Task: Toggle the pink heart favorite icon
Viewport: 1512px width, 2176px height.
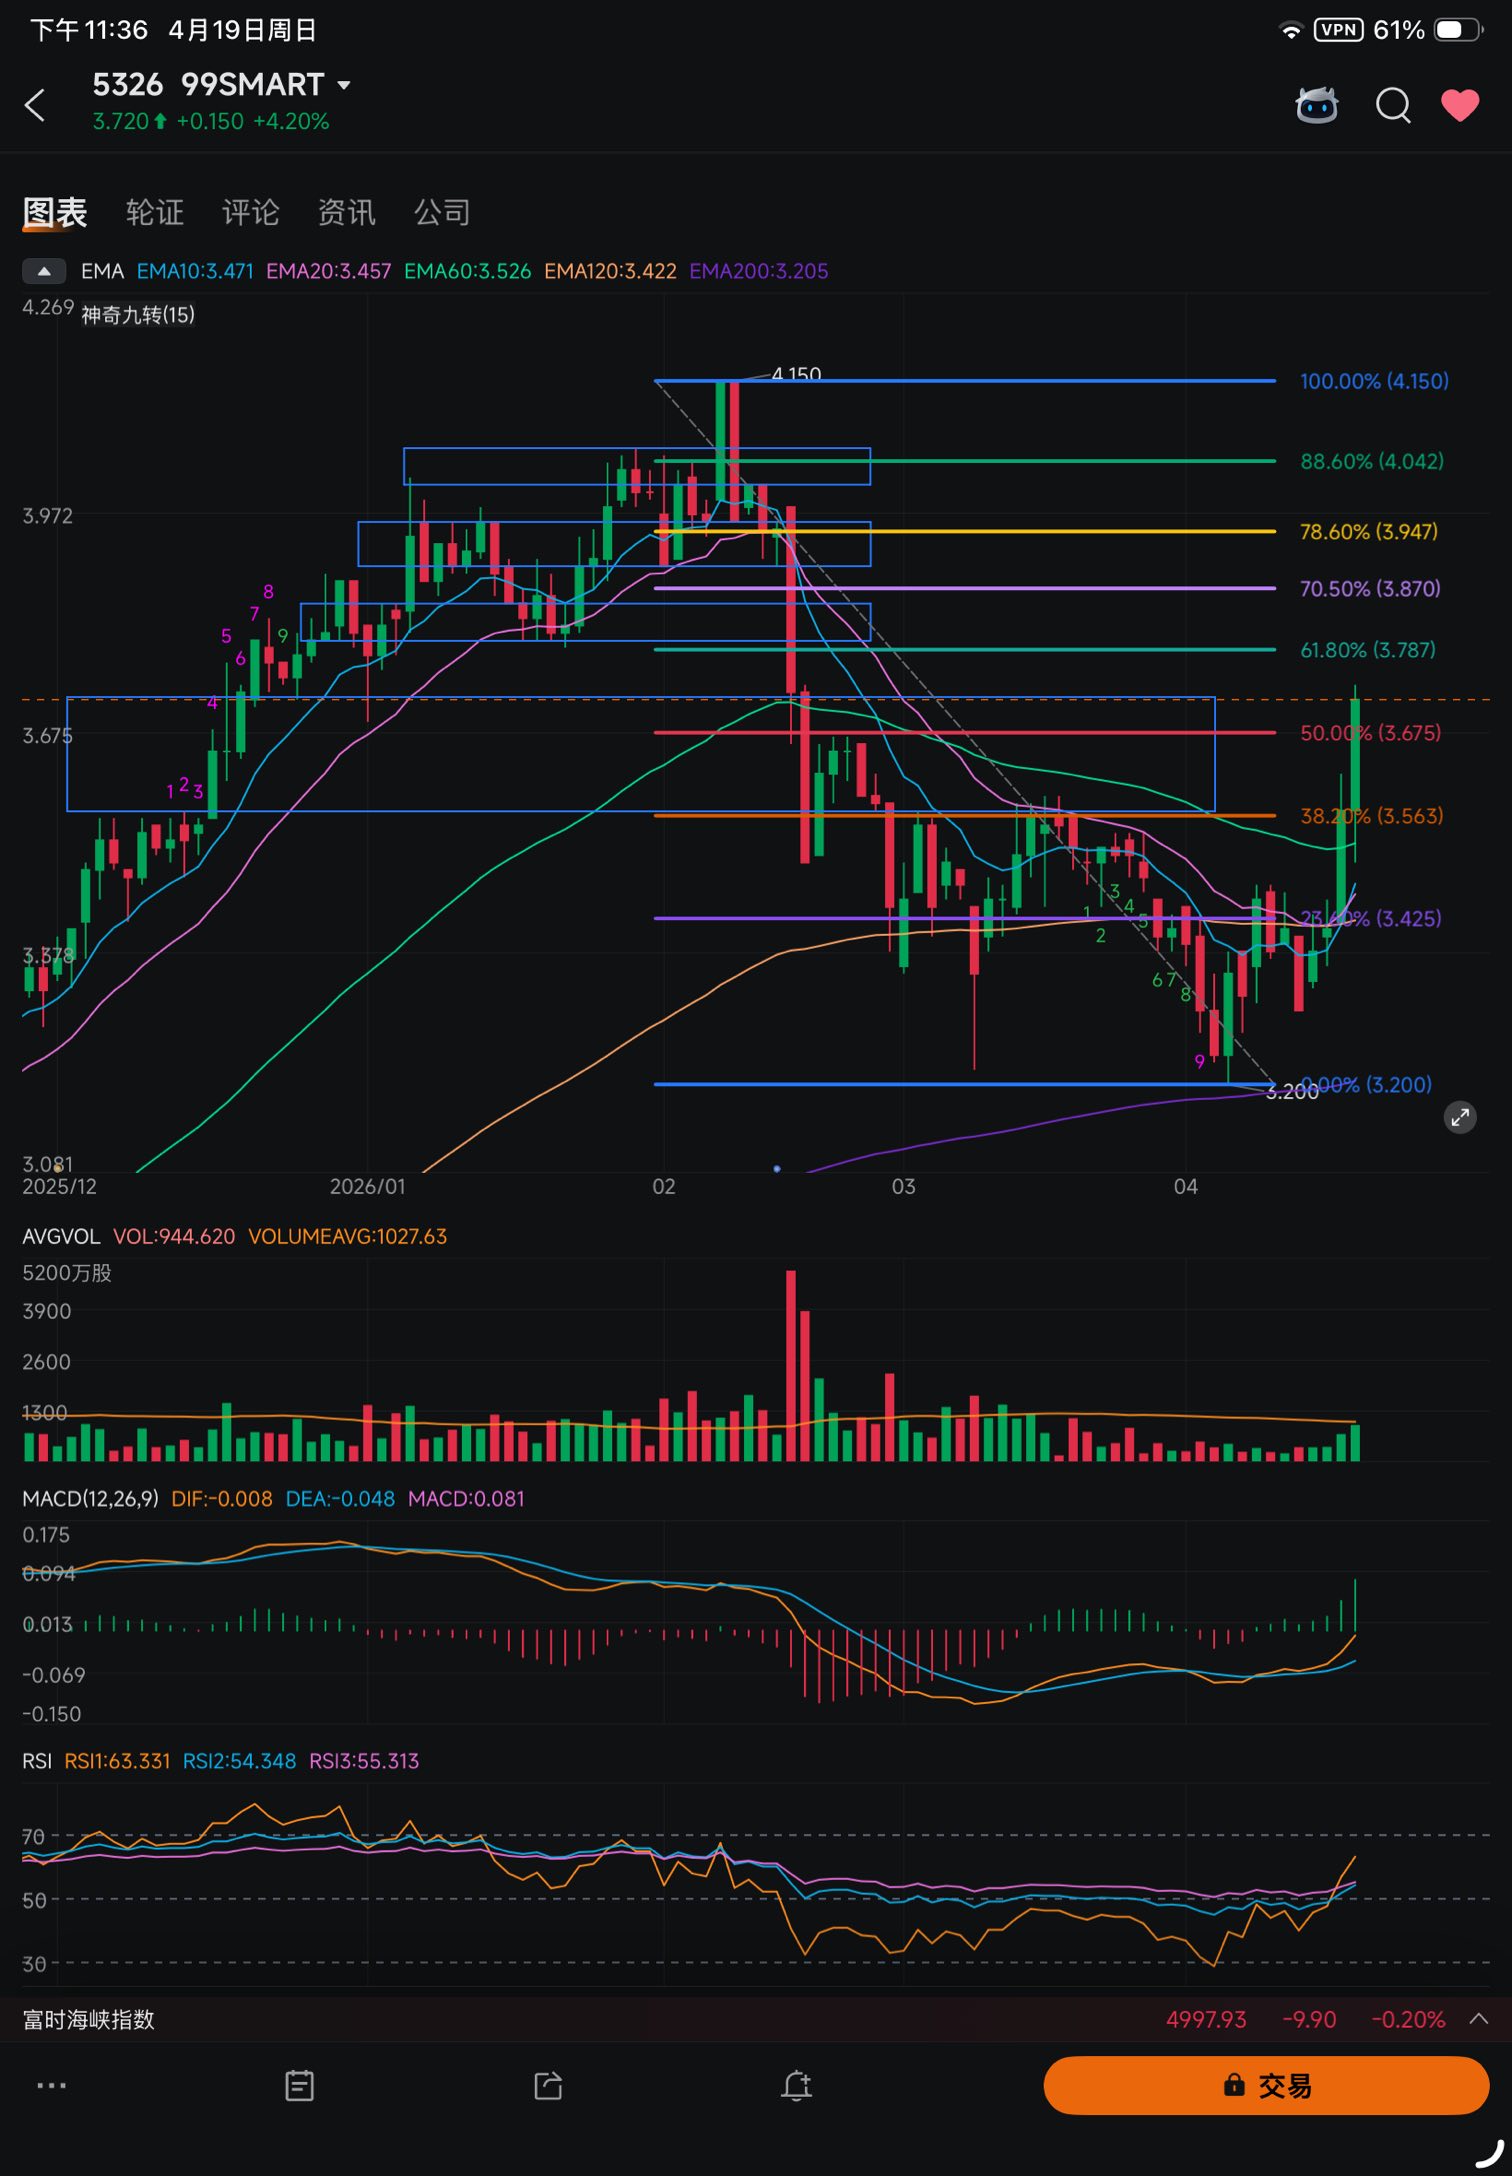Action: [1460, 105]
